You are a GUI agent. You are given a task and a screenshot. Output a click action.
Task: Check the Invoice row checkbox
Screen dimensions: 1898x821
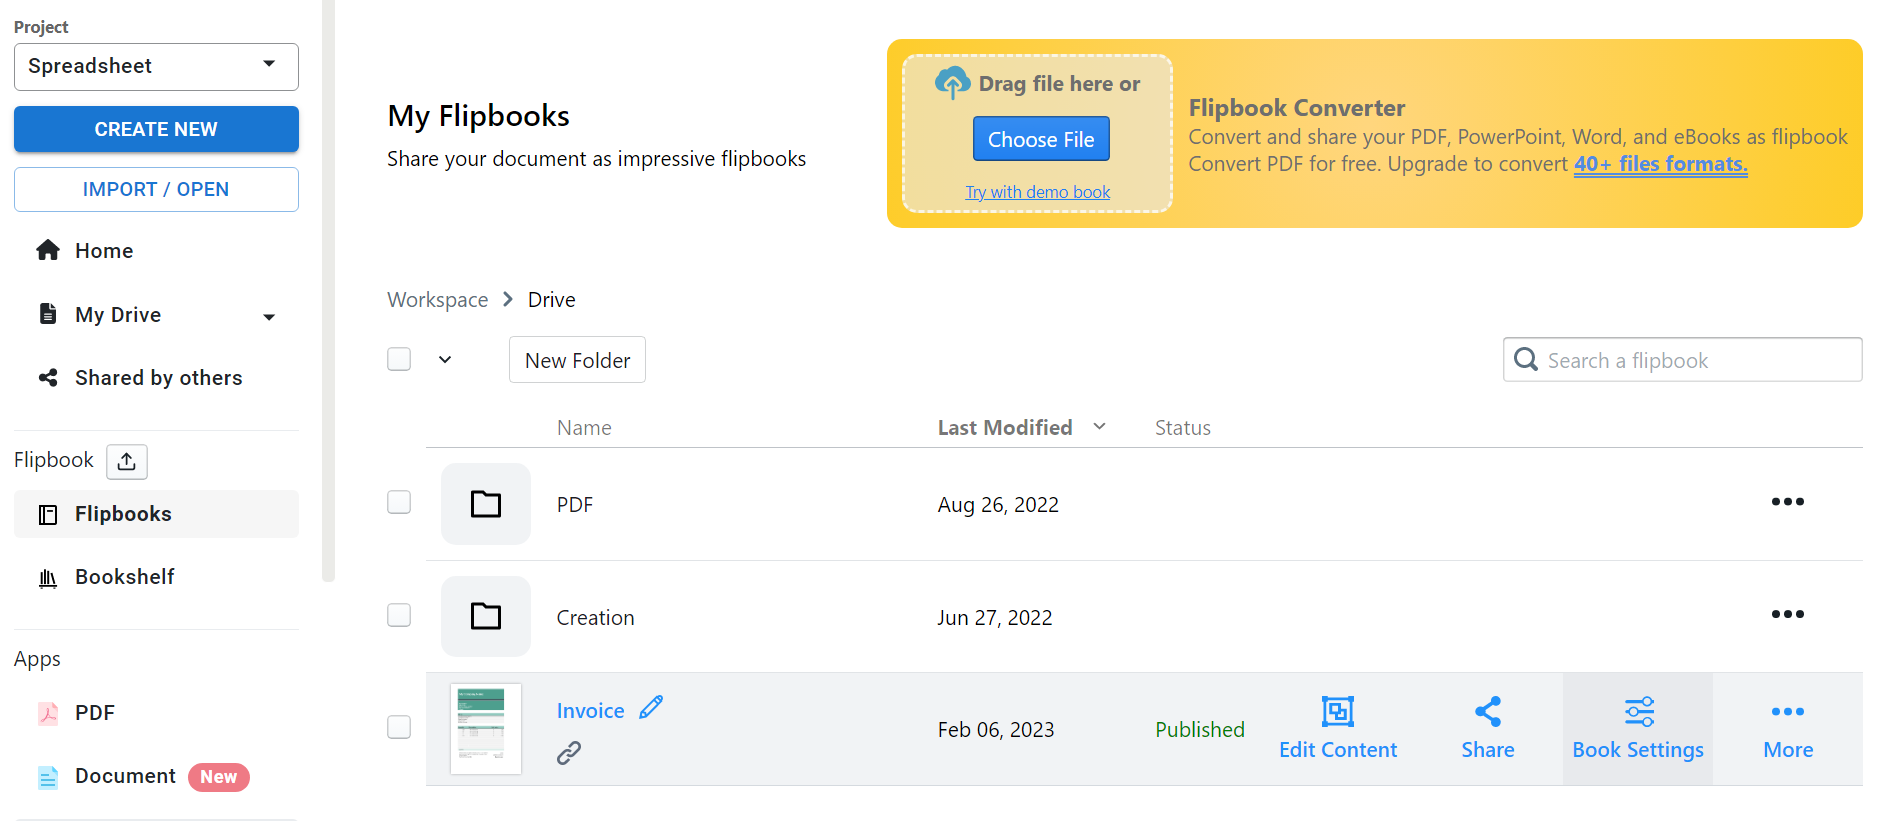(x=399, y=727)
